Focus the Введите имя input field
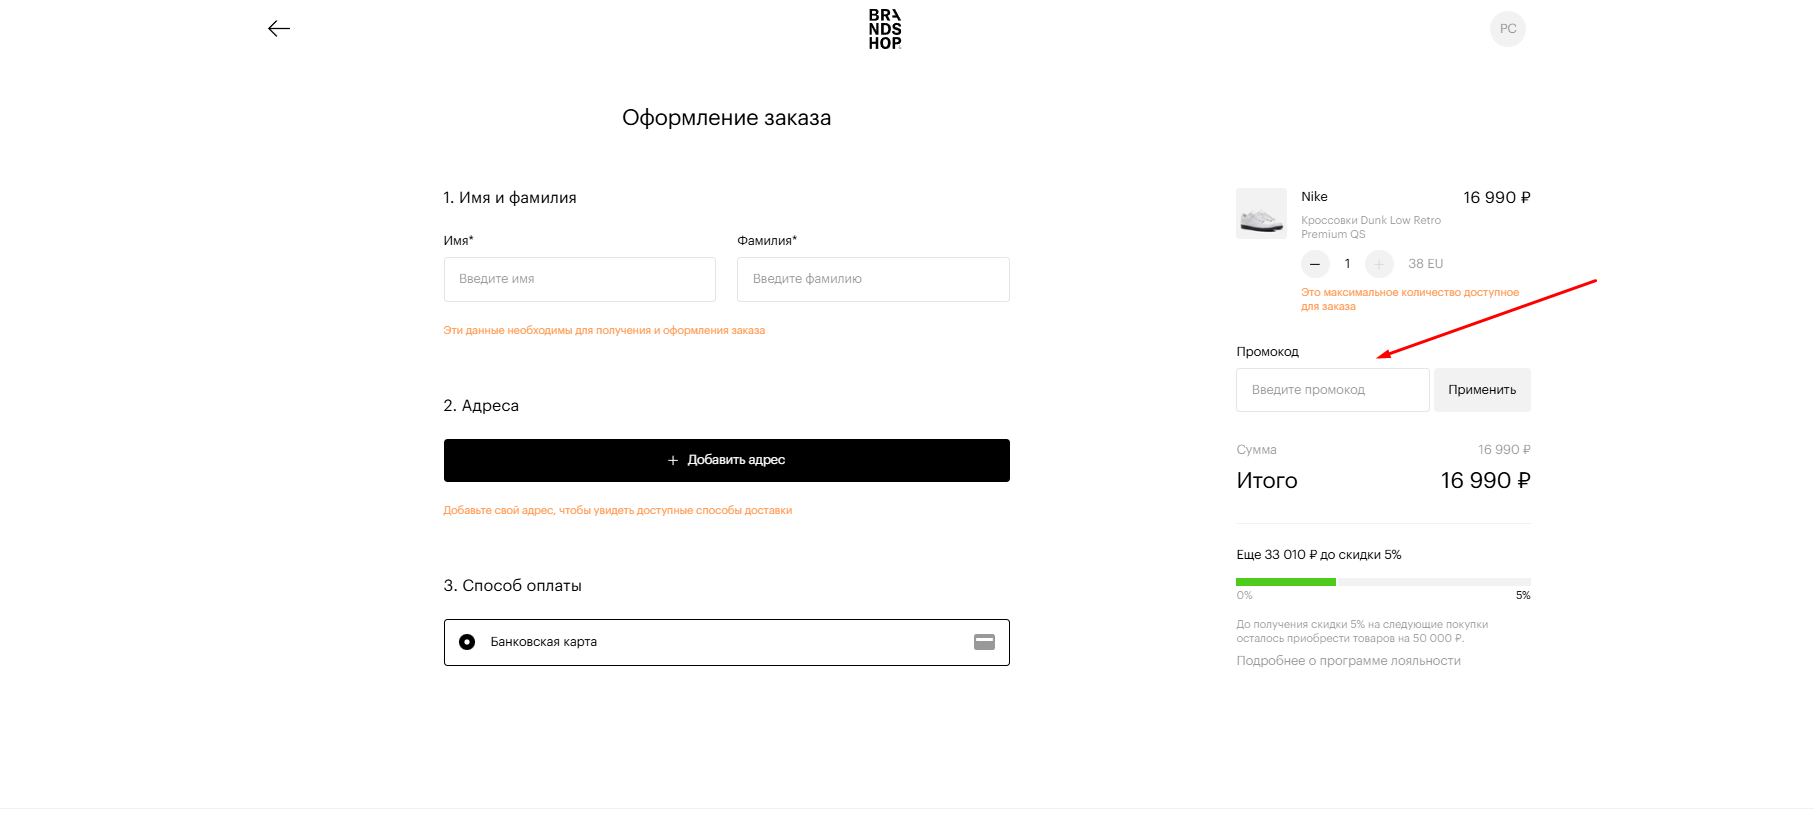The width and height of the screenshot is (1814, 835). coord(580,279)
